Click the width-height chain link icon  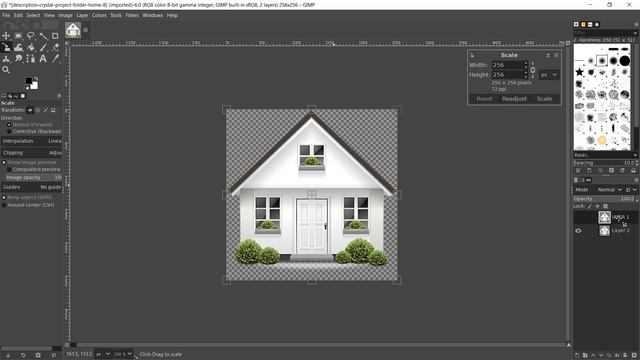tap(533, 70)
